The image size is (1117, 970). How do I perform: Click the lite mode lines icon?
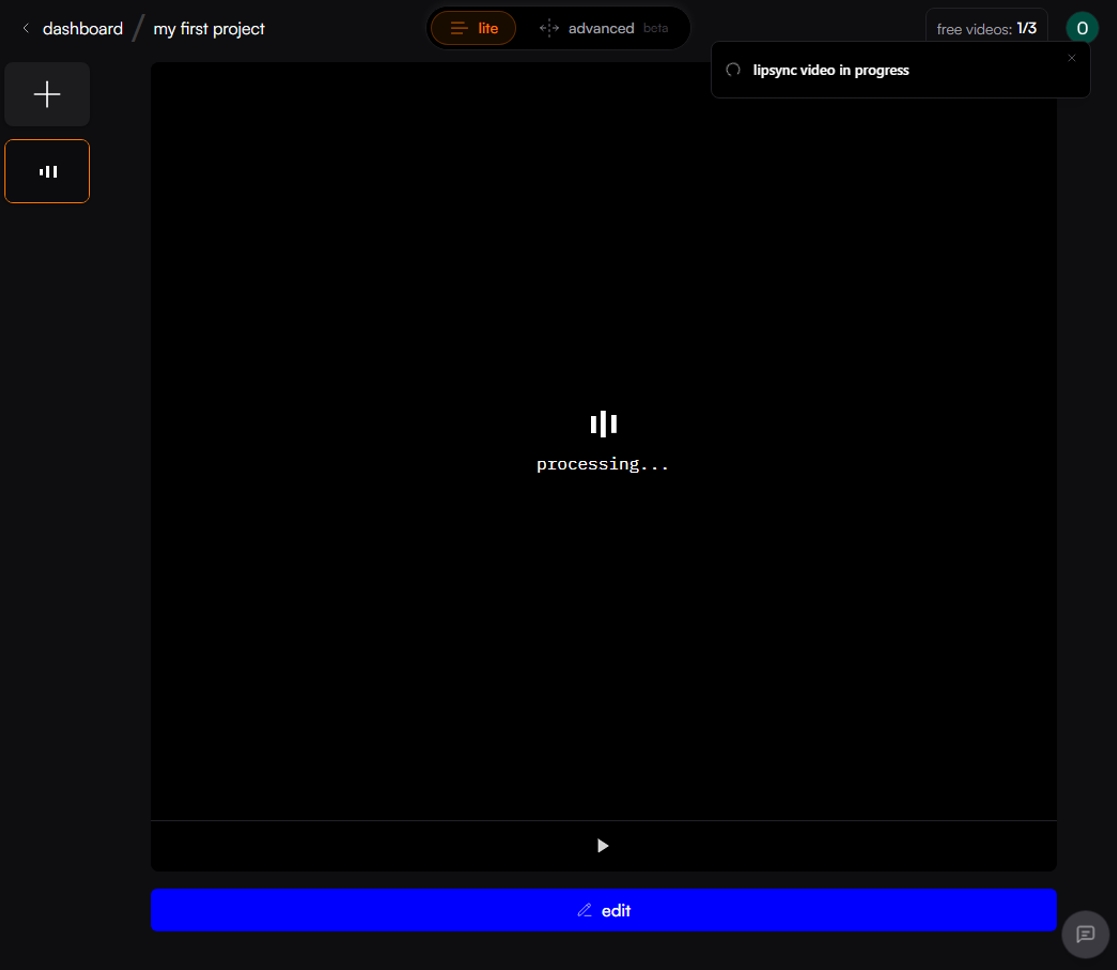point(459,28)
